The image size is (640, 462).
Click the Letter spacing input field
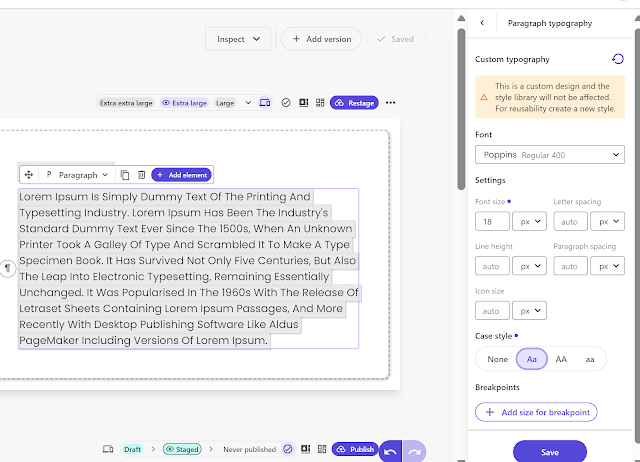point(571,222)
